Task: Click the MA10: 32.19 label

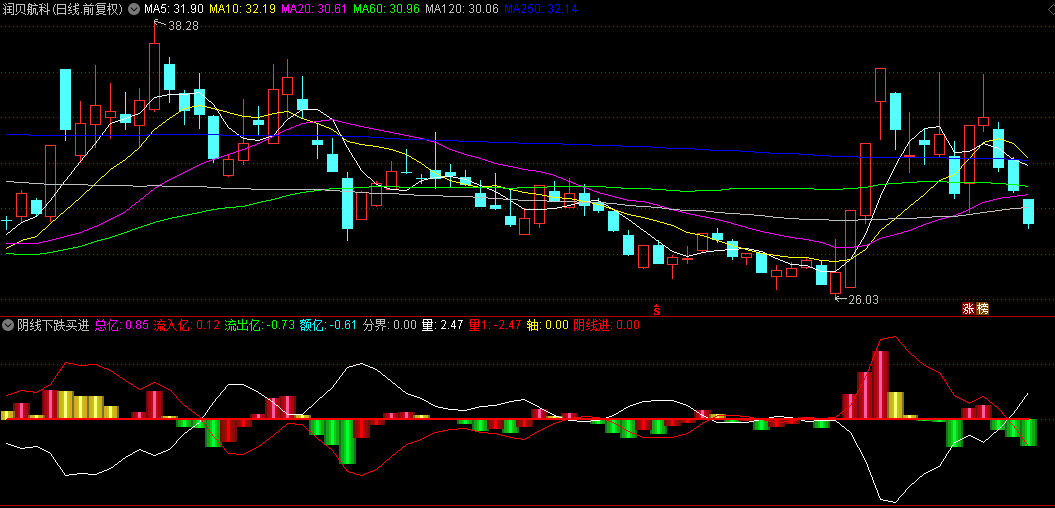Action: click(x=242, y=9)
